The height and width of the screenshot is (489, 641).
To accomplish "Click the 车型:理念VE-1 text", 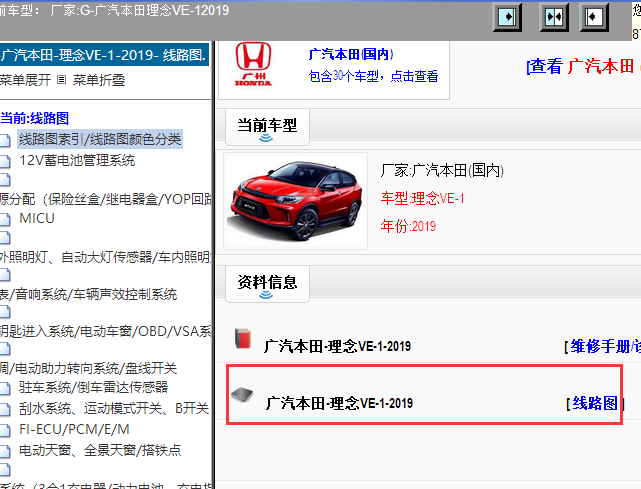I will pyautogui.click(x=422, y=198).
